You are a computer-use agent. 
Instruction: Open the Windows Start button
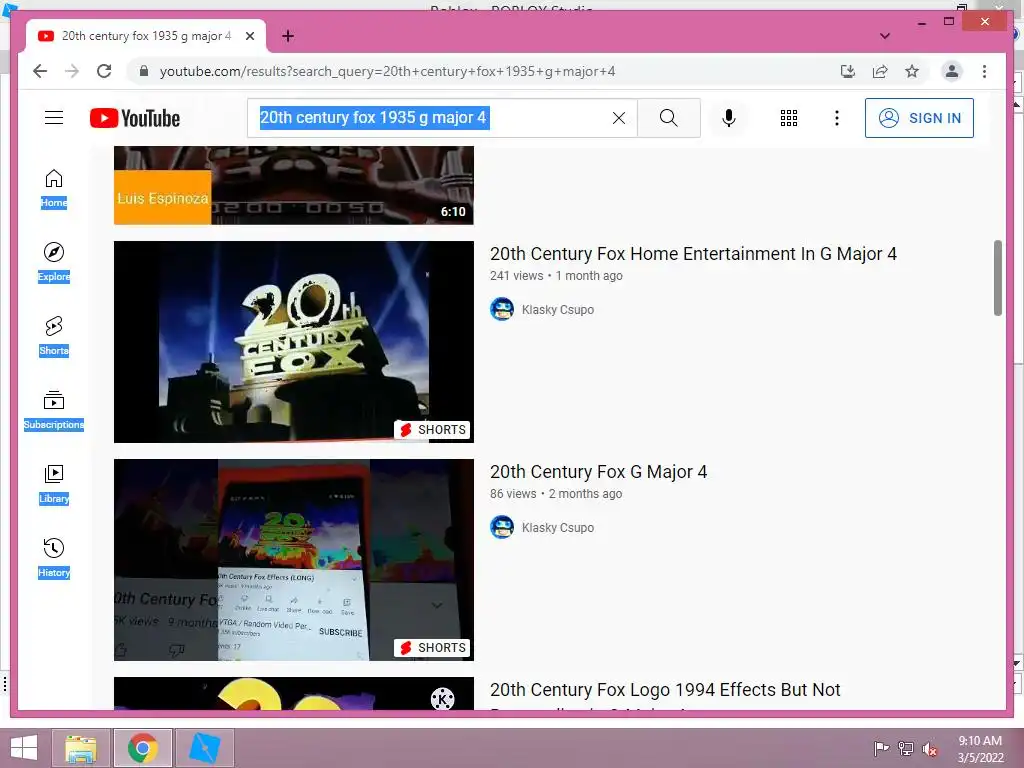[24, 748]
